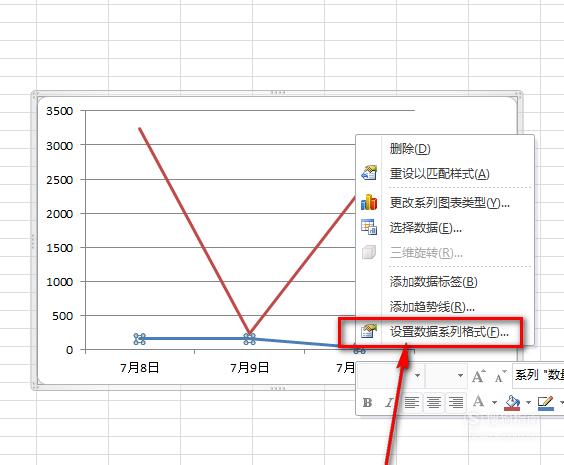Screen dimensions: 564x465
Task: Click the 3500 axis value
Action: (x=60, y=111)
